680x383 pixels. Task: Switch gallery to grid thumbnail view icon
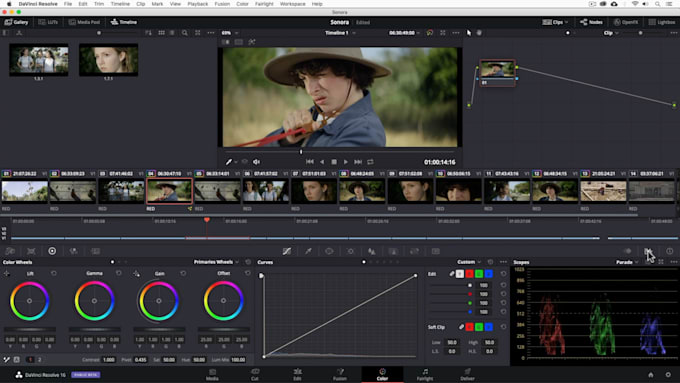(161, 33)
